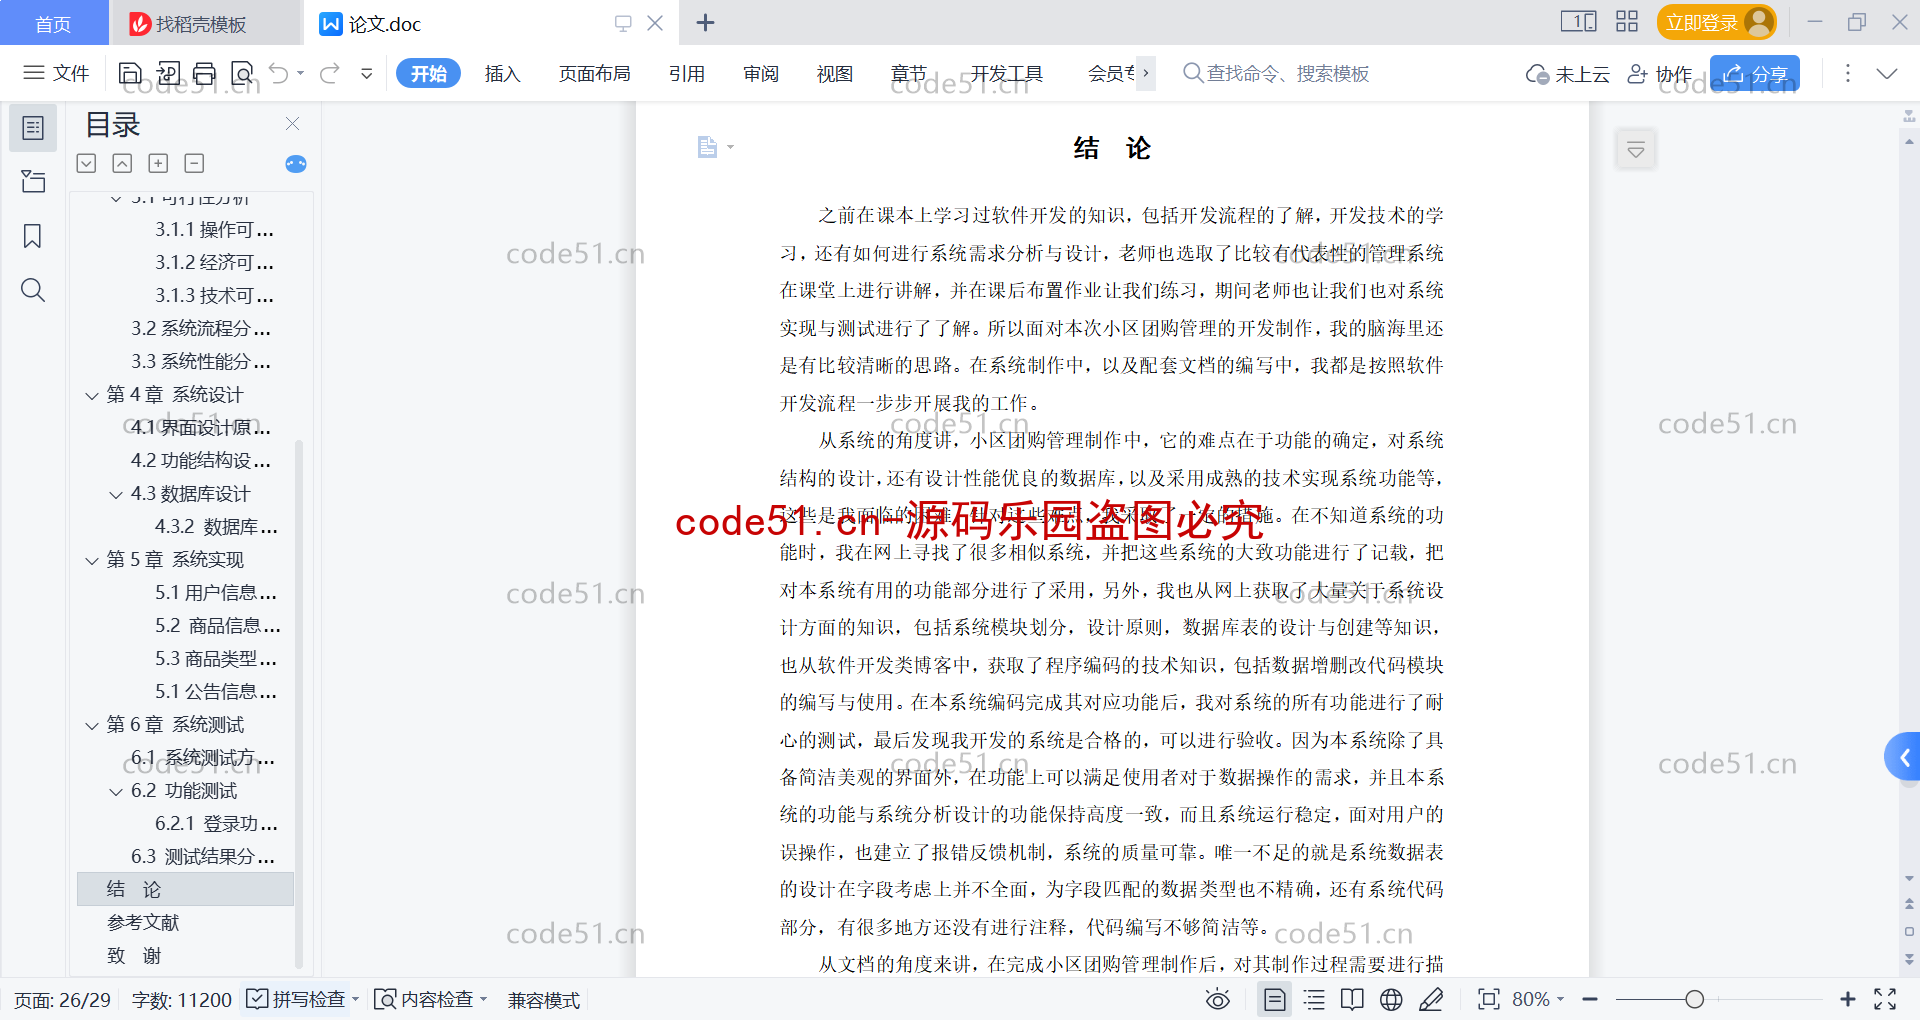Viewport: 1920px width, 1020px height.
Task: Close the 目录 pane
Action: (x=292, y=123)
